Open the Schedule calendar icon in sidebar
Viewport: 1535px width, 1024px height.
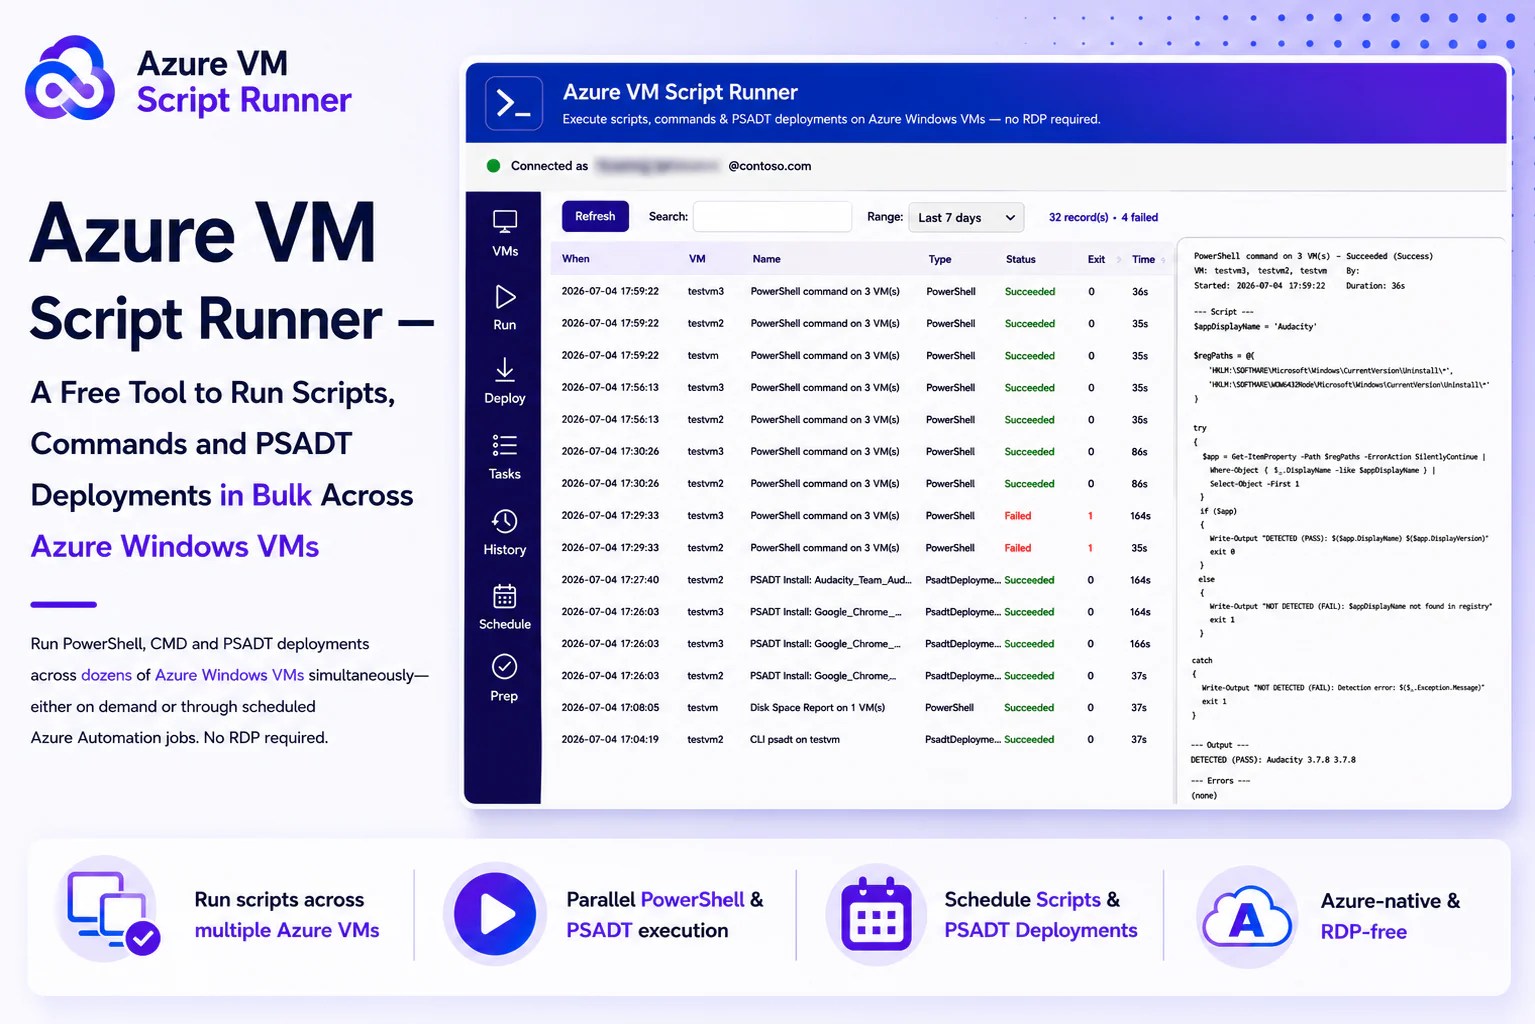[x=505, y=596]
